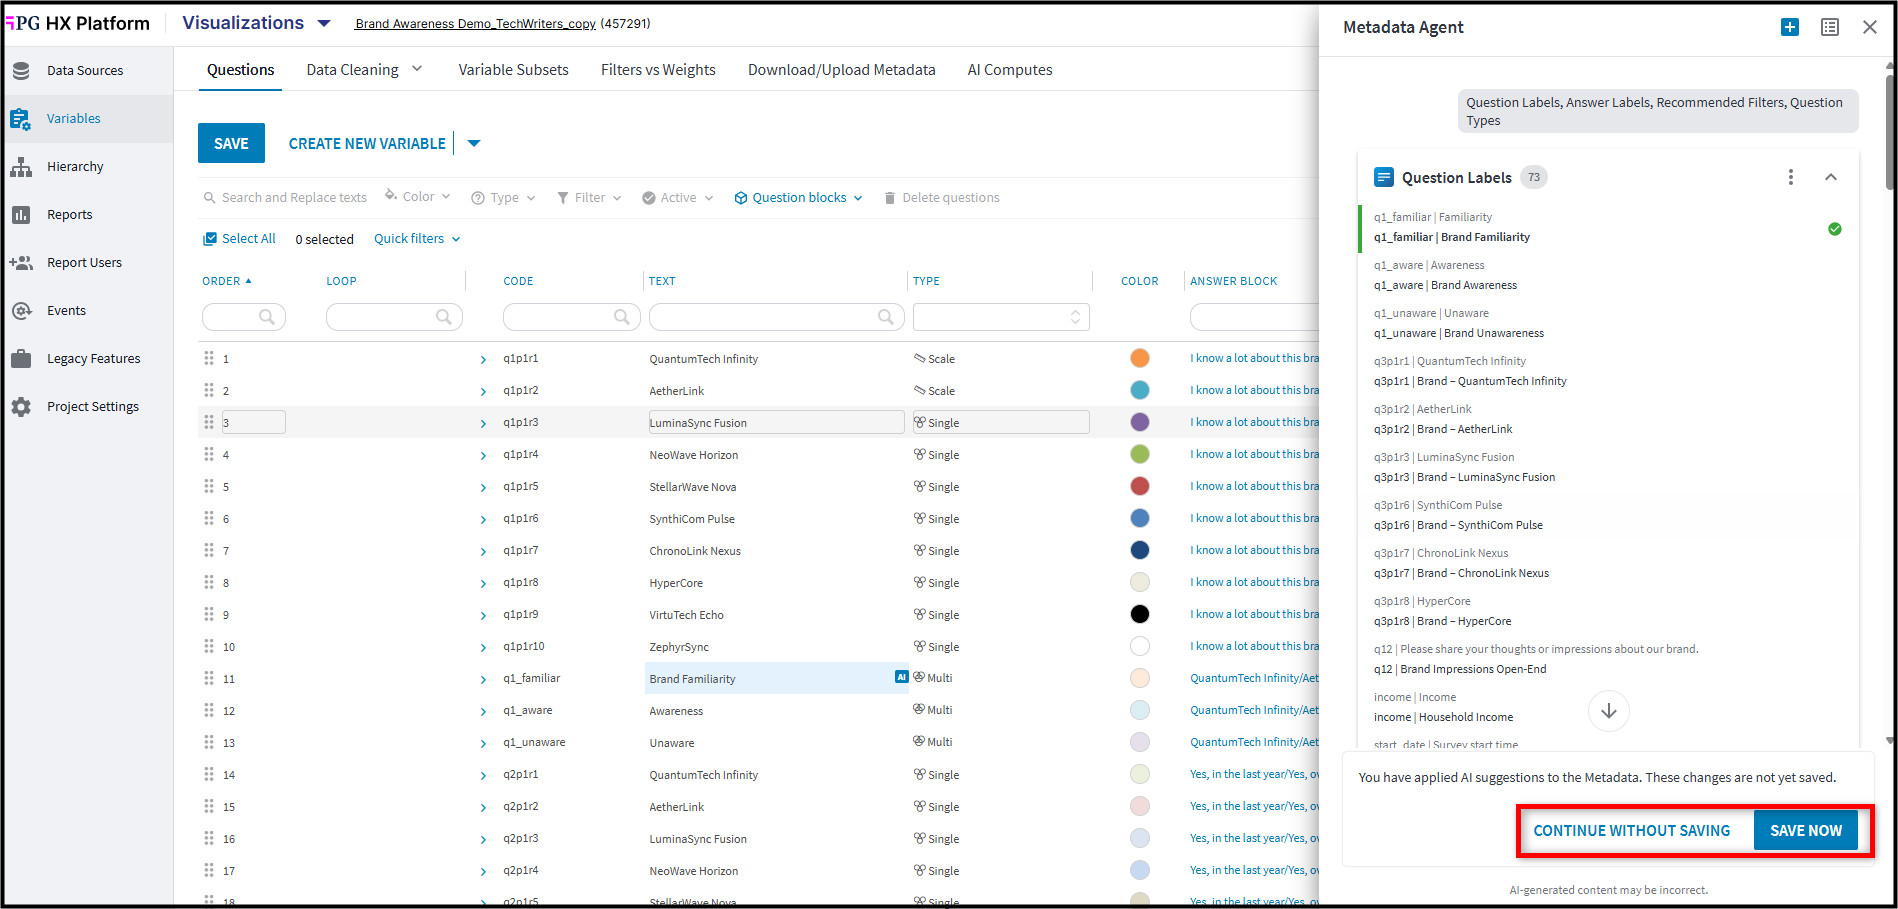Open Project Settings gear icon

[x=21, y=407]
